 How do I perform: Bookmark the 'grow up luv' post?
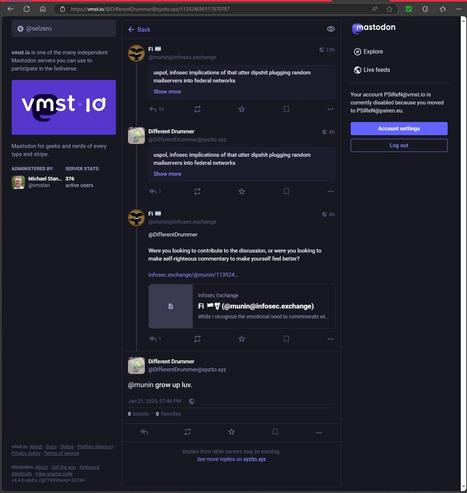tap(275, 432)
